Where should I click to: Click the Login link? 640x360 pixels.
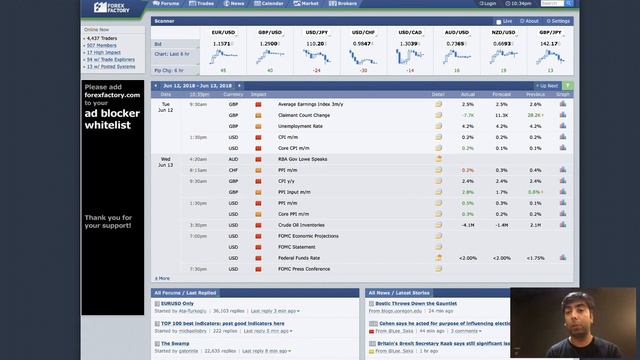487,3
